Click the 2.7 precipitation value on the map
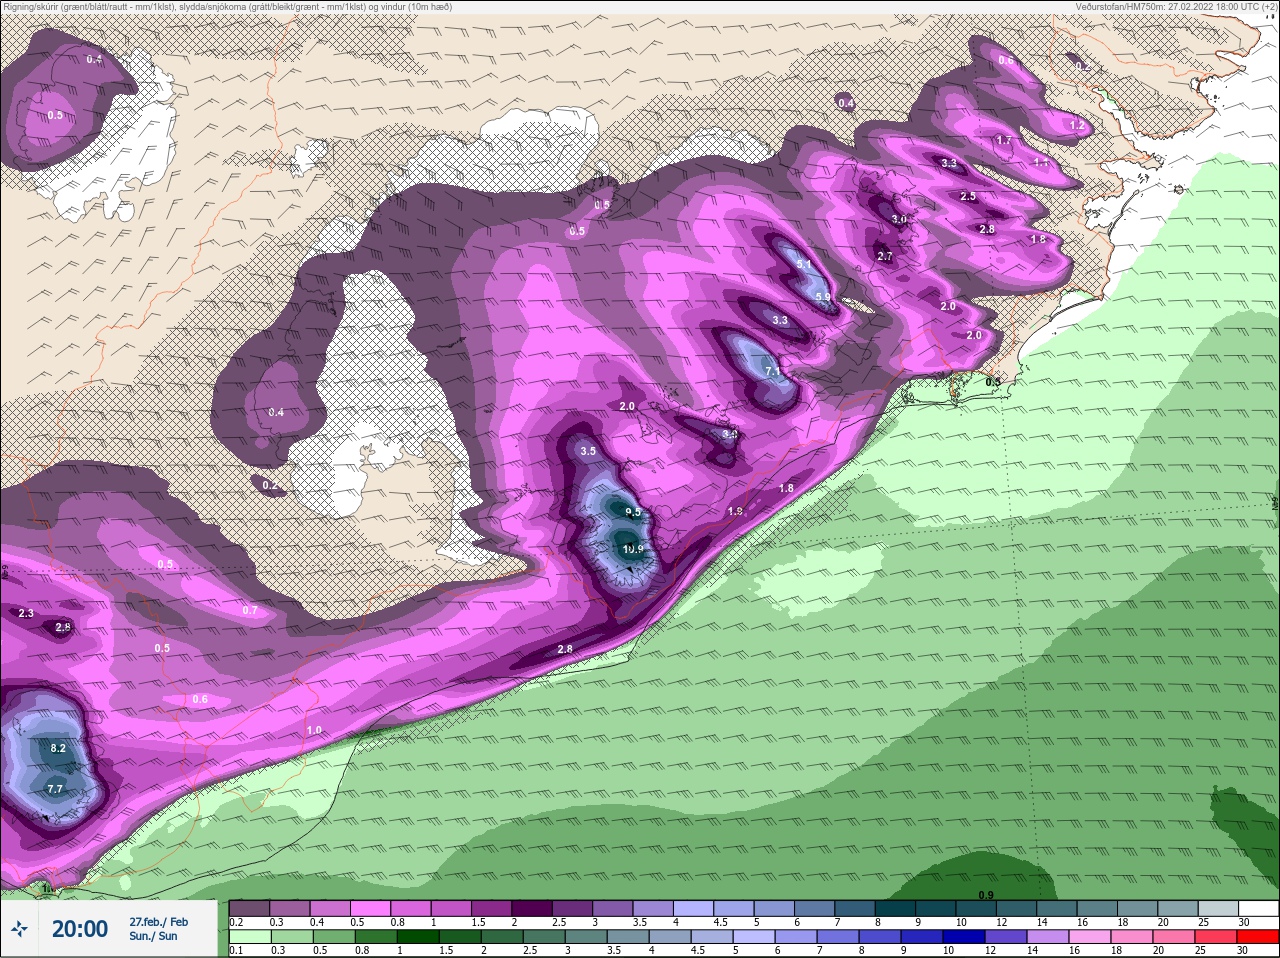The image size is (1280, 958). (884, 256)
